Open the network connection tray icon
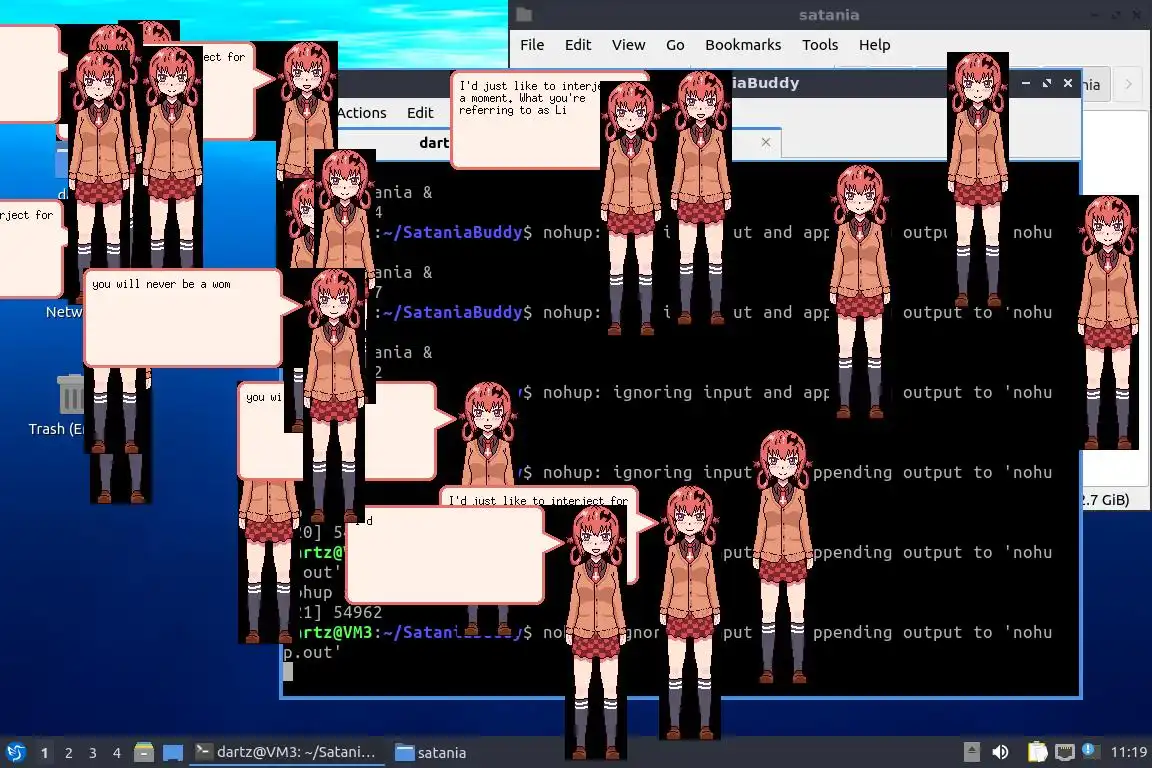 pyautogui.click(x=1065, y=752)
